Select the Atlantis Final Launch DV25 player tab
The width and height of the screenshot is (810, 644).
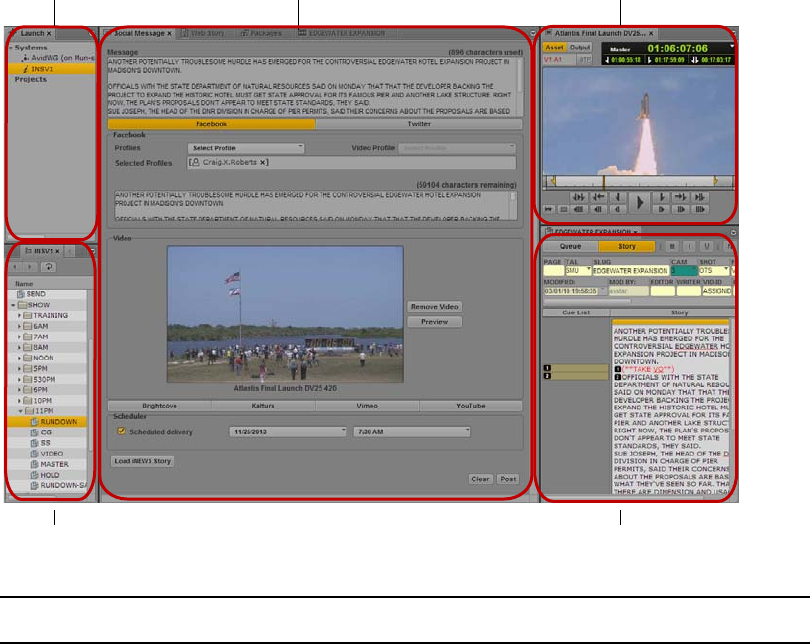tap(600, 33)
